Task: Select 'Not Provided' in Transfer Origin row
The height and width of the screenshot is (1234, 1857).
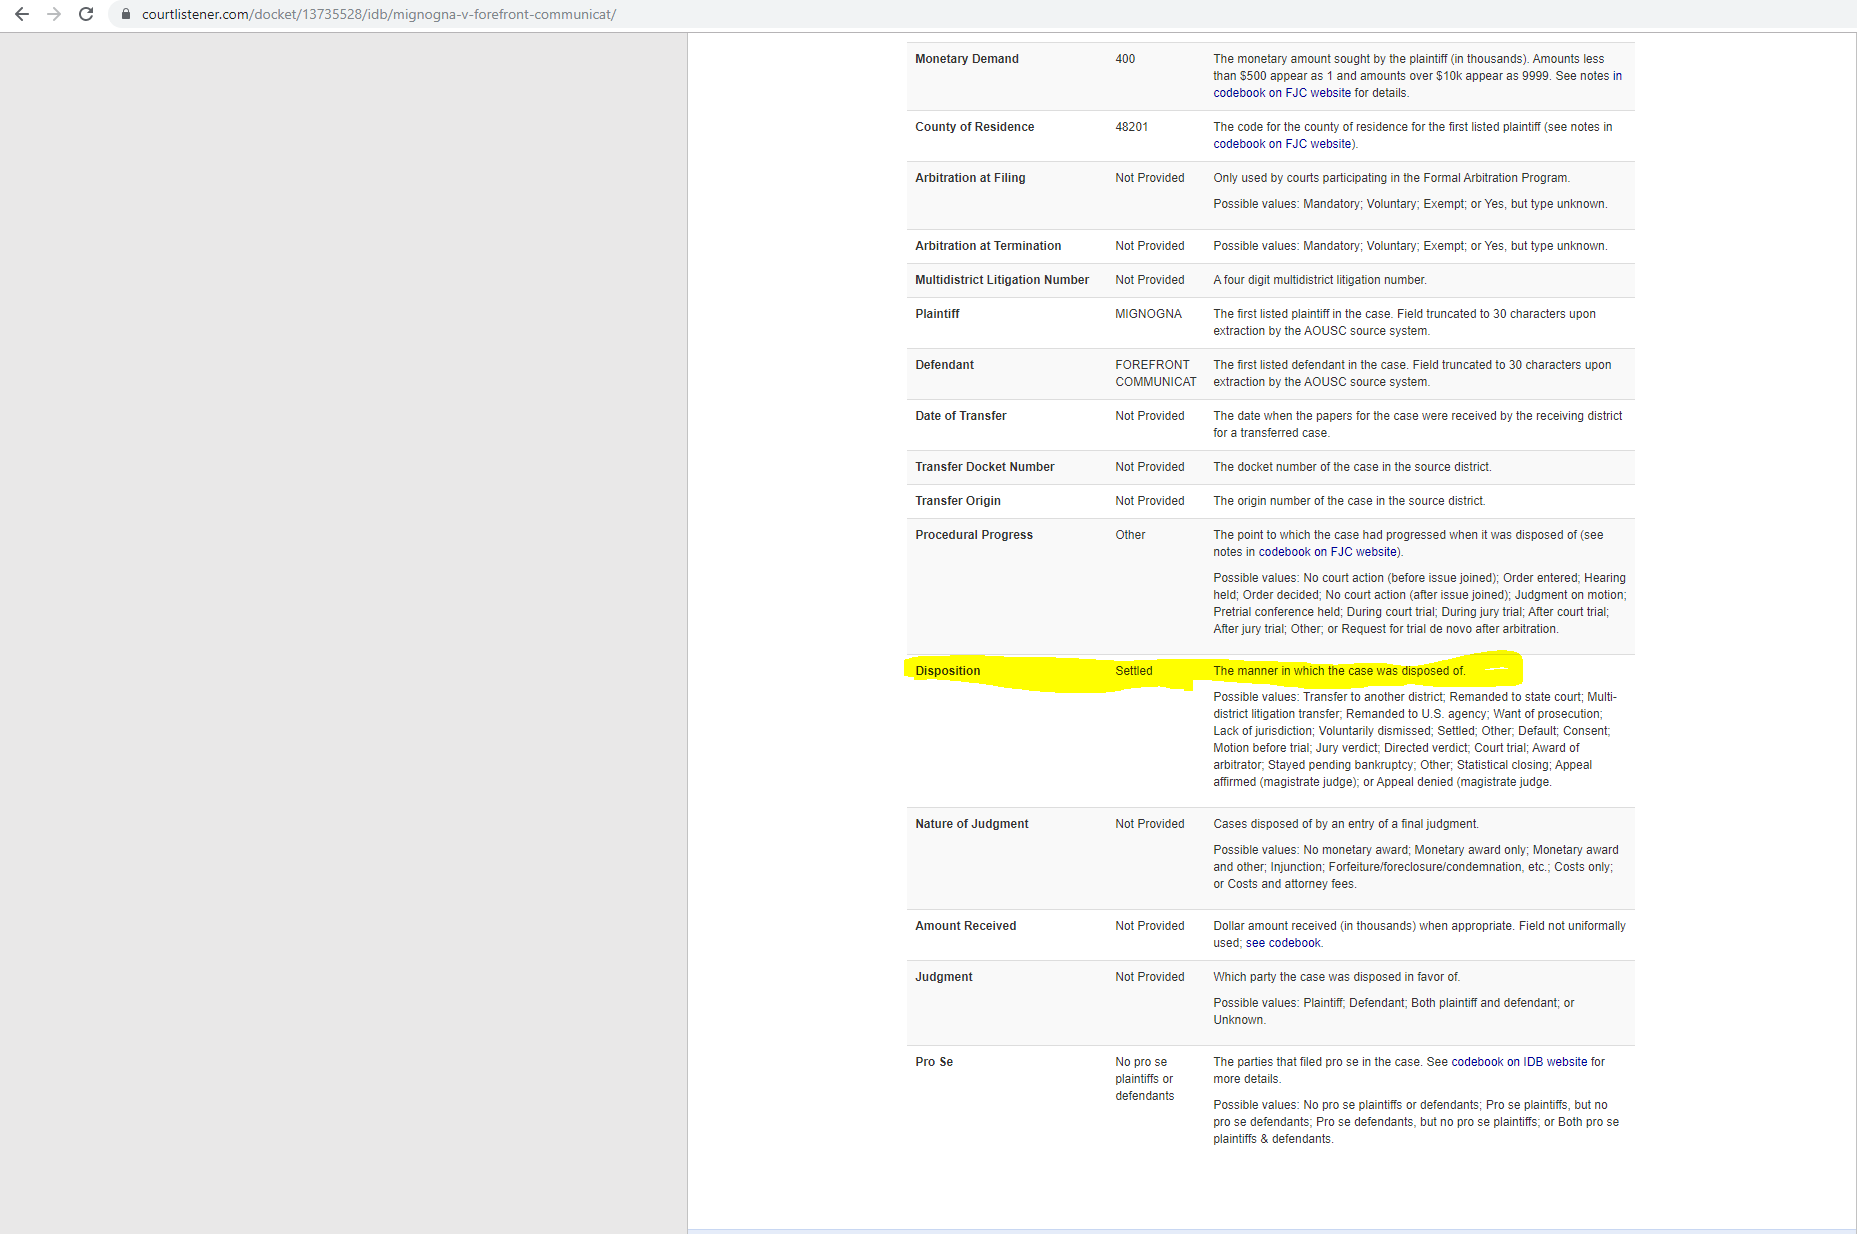Action: tap(1150, 501)
